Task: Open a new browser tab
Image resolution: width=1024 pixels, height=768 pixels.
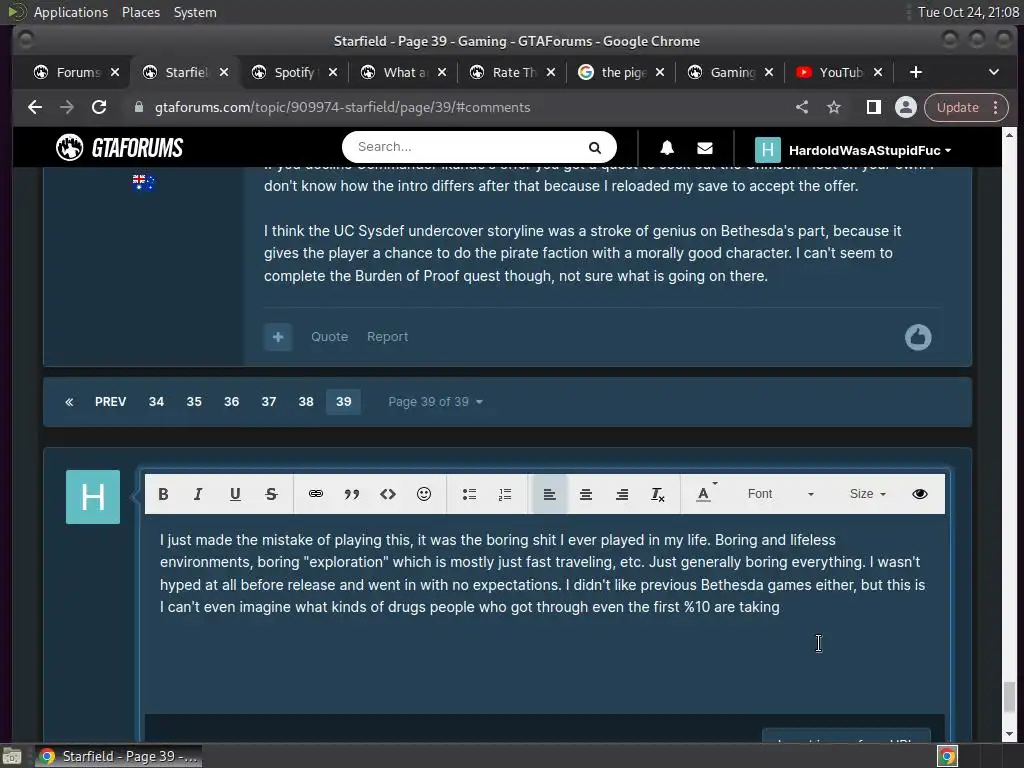Action: tap(916, 72)
